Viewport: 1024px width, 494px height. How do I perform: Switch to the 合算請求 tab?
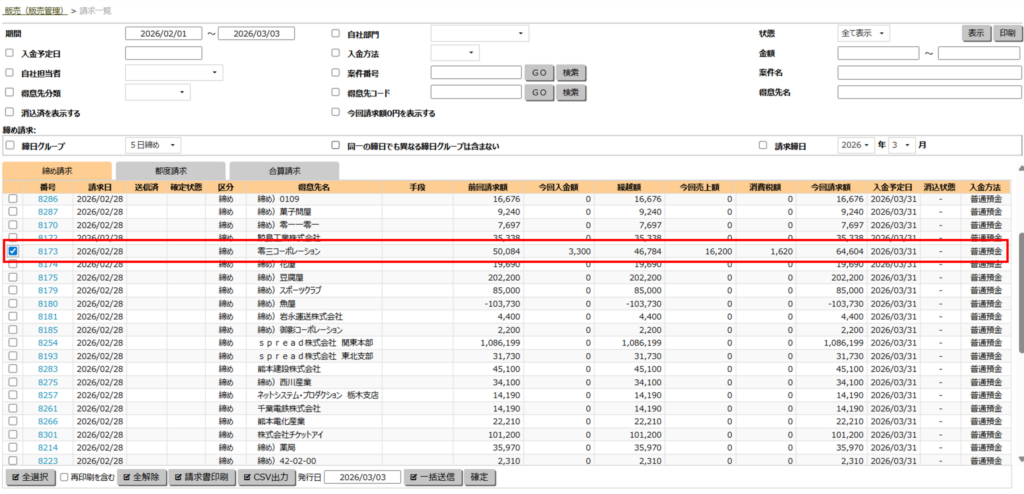coord(285,171)
